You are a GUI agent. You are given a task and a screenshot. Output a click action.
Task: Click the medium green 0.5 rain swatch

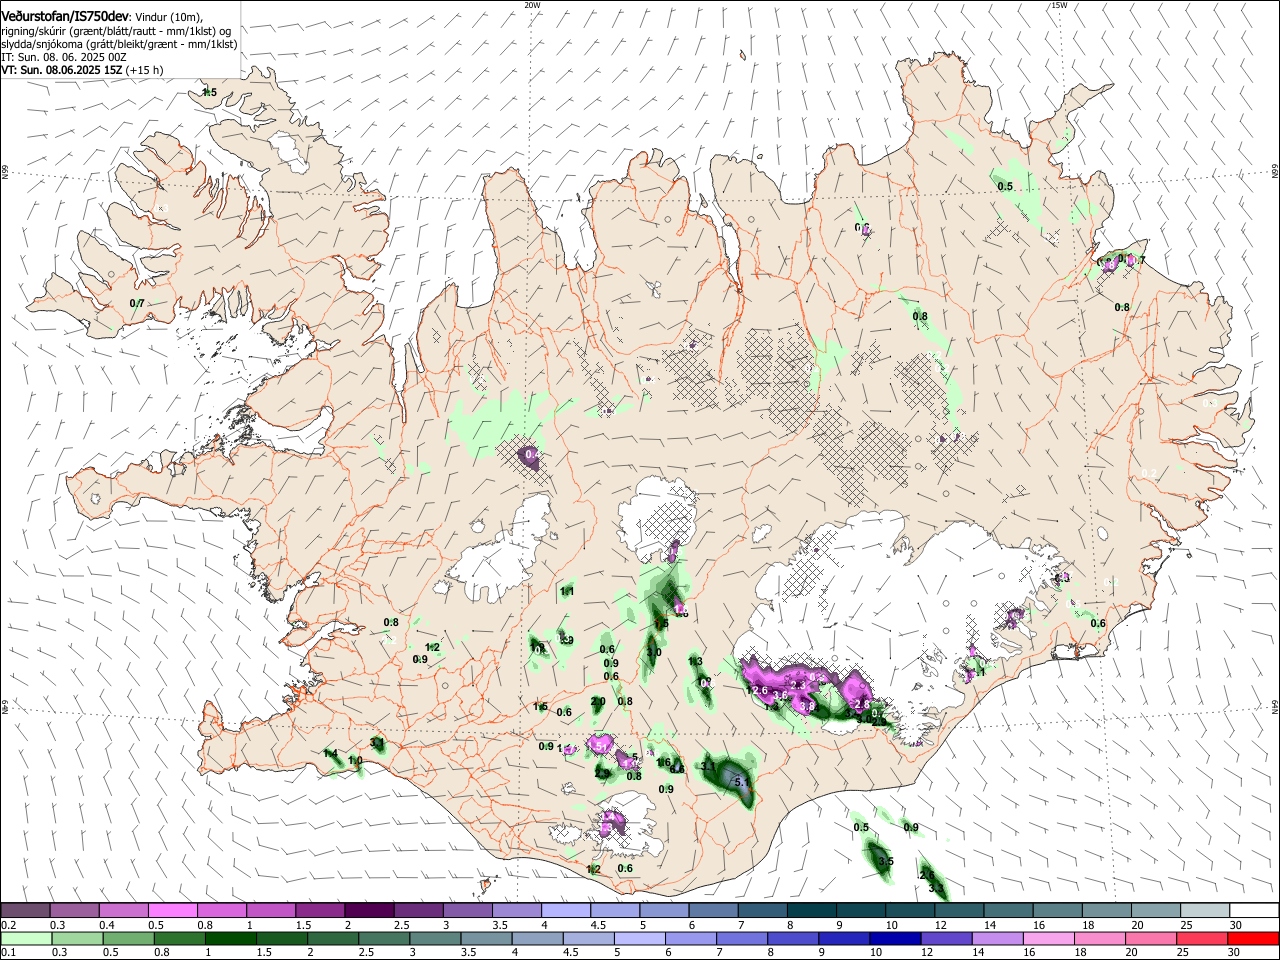(129, 938)
